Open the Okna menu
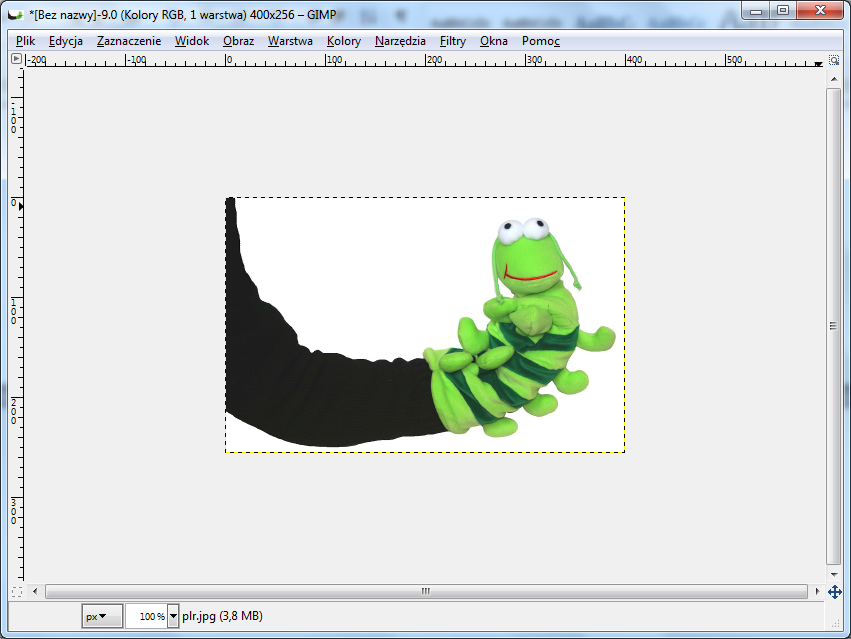Viewport: 851px width, 639px height. [x=494, y=41]
